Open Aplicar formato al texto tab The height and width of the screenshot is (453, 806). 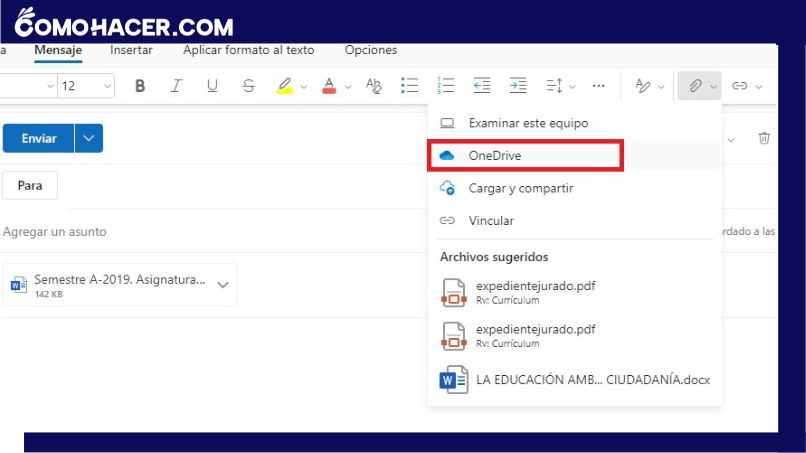248,50
